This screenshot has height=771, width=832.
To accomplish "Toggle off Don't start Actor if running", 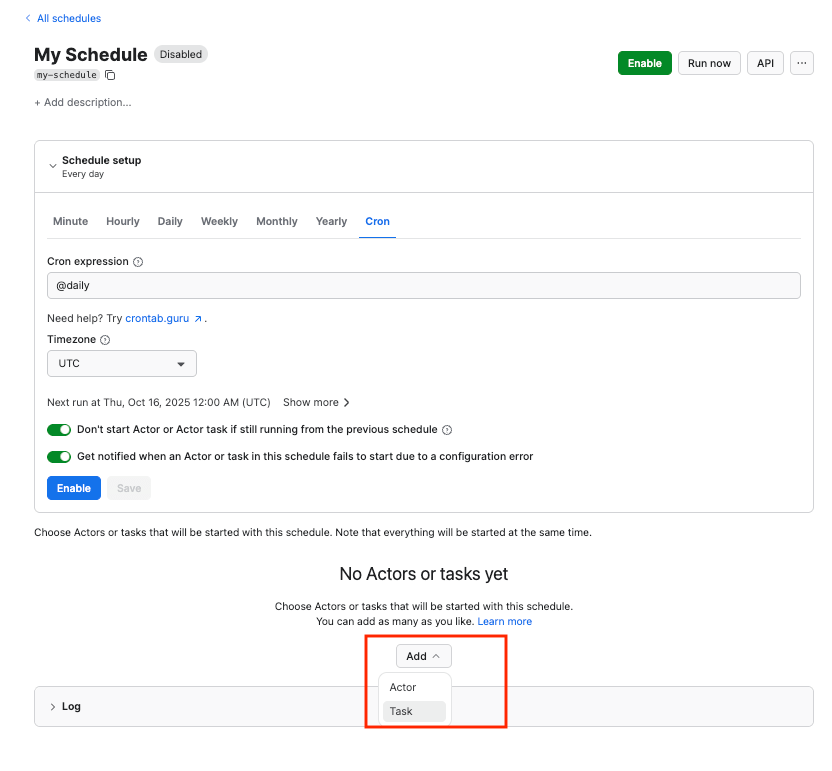I will (59, 430).
